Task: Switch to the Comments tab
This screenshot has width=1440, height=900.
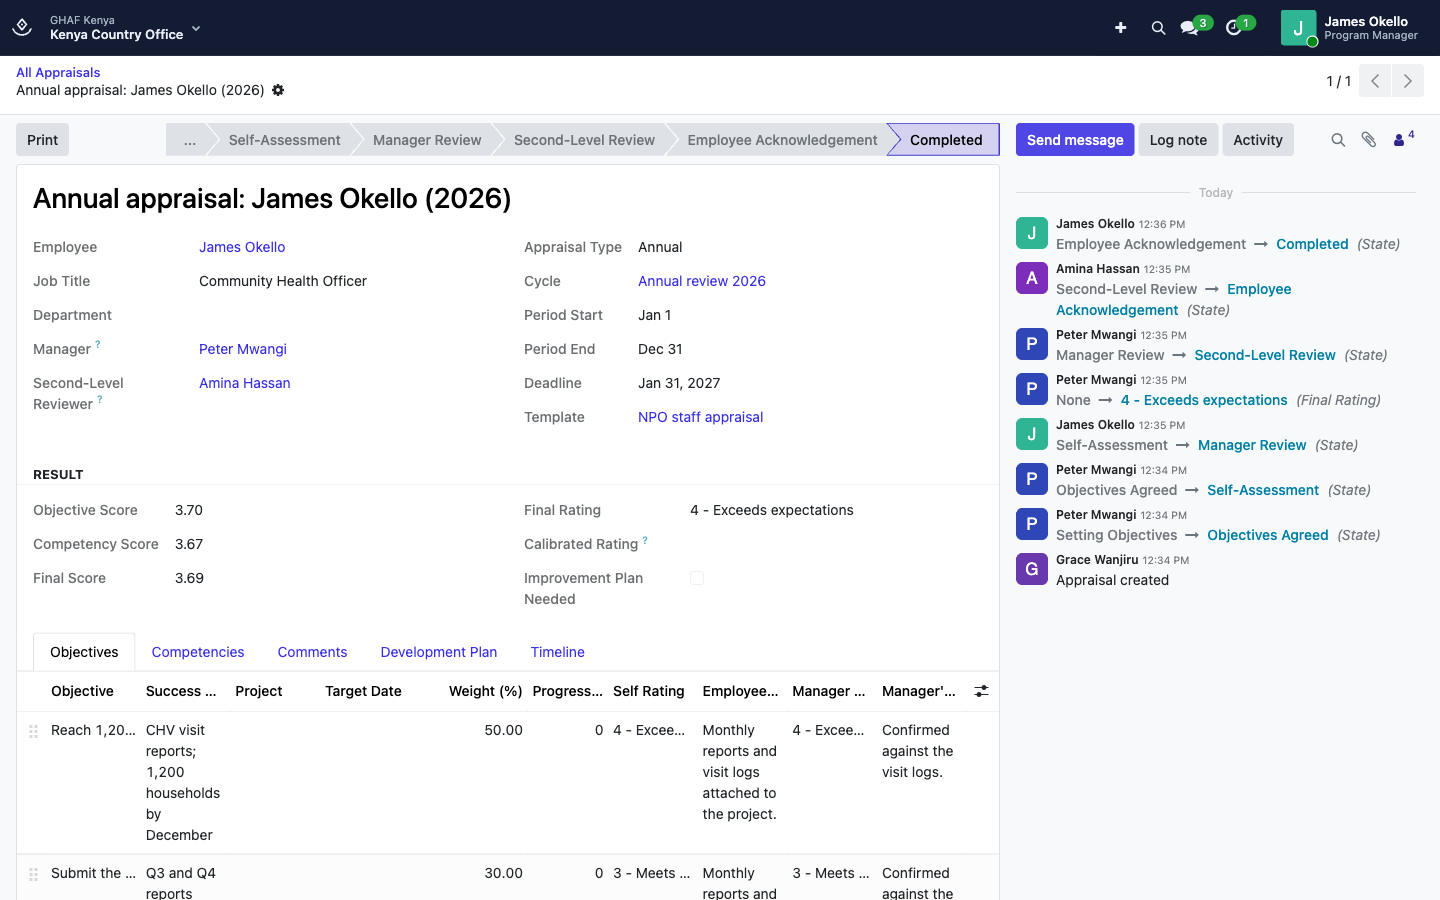Action: pyautogui.click(x=312, y=652)
